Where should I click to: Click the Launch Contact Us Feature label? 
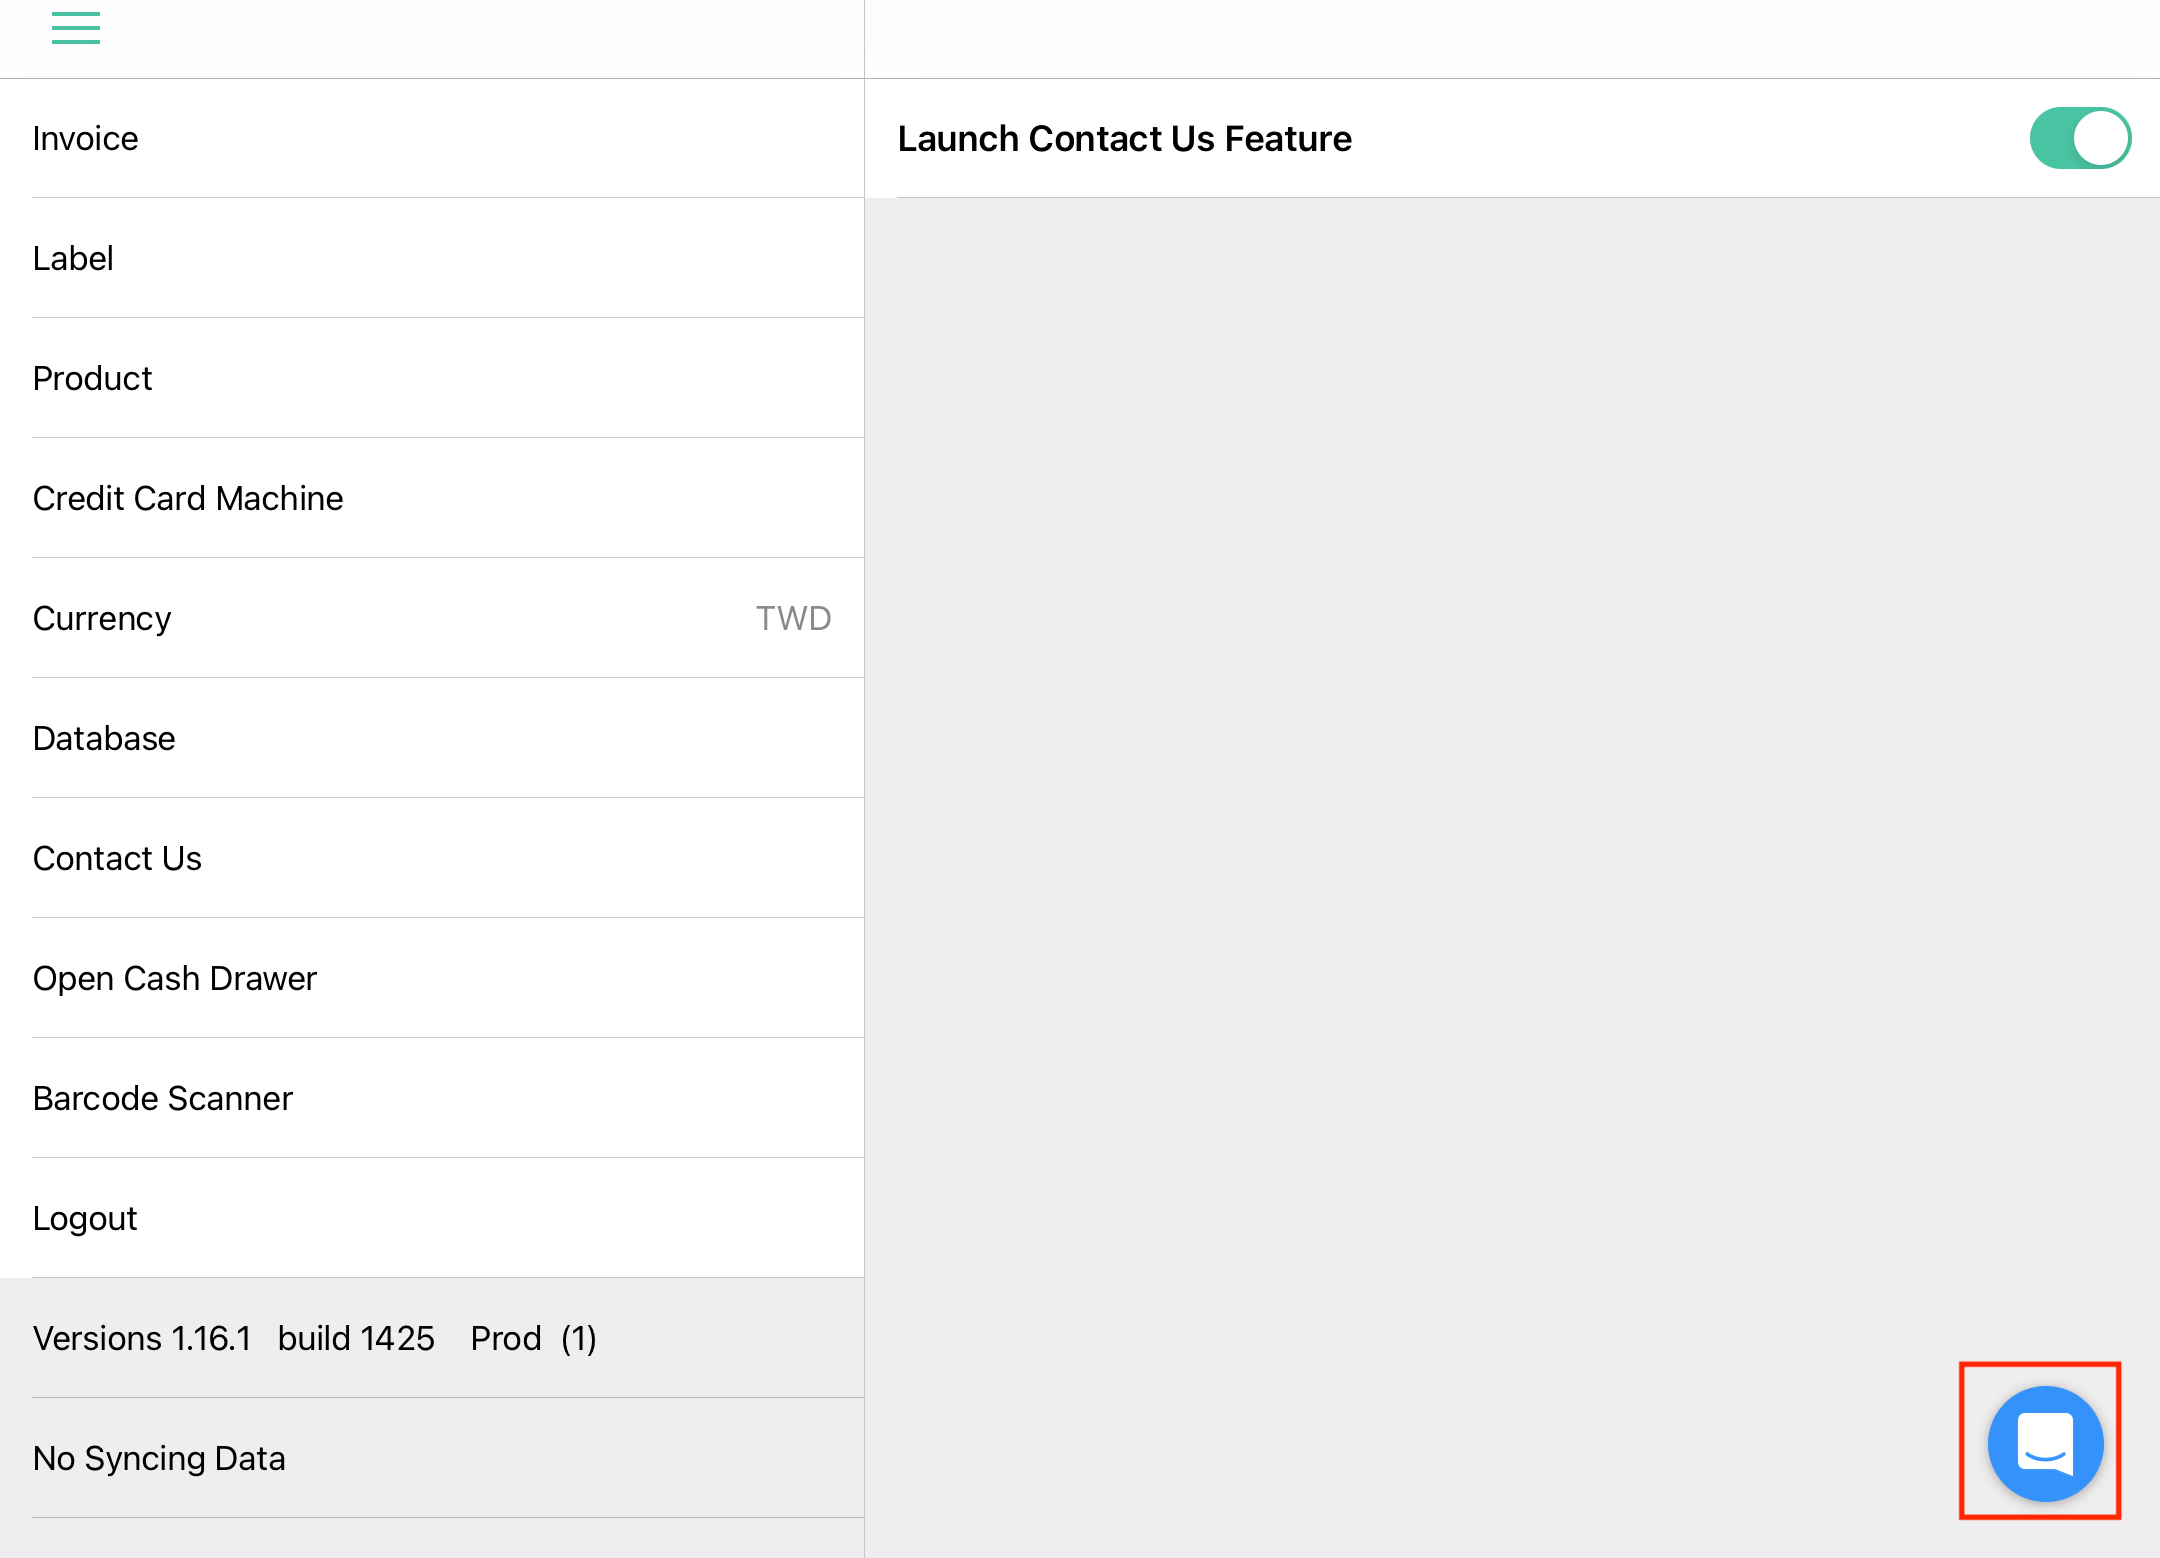click(1124, 138)
